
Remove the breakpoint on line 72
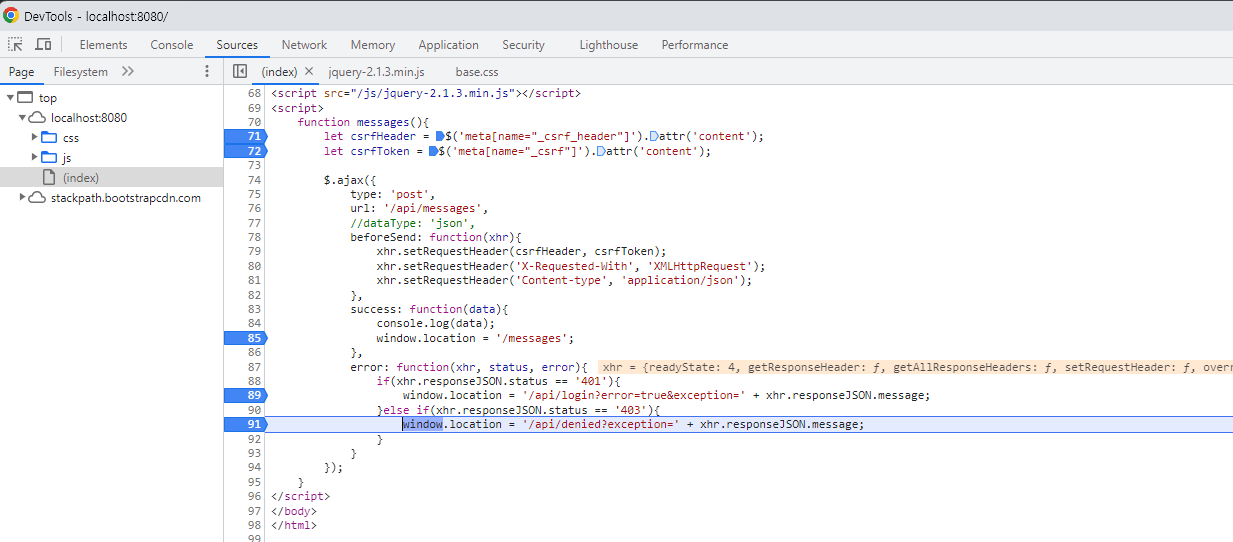[246, 151]
